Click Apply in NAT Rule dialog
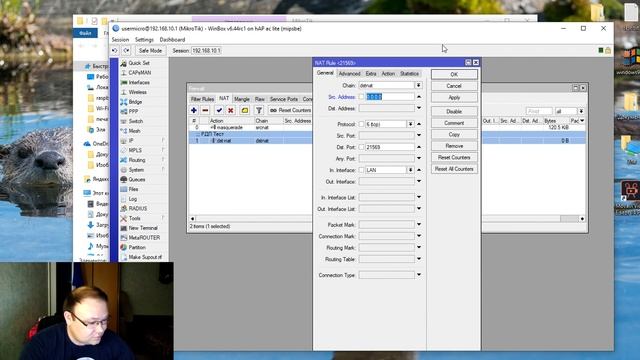The height and width of the screenshot is (360, 640). click(x=454, y=98)
